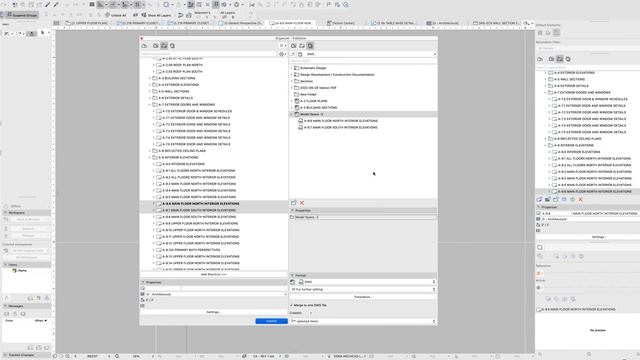This screenshot has width=640, height=360.
Task: Expand A-3 BUILDING SECTIONS folder in Organizer left tree
Action: (x=150, y=78)
